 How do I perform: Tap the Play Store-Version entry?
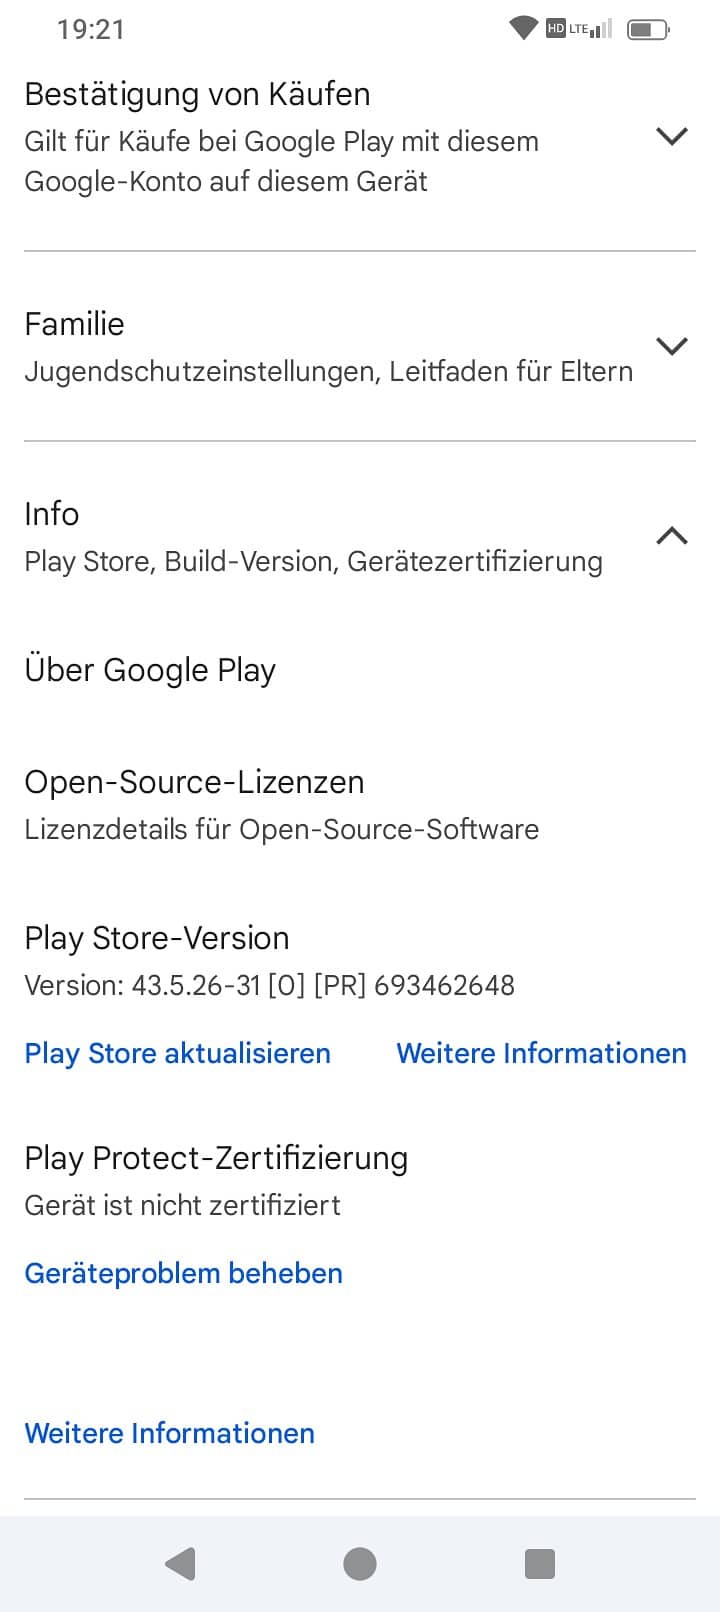157,938
